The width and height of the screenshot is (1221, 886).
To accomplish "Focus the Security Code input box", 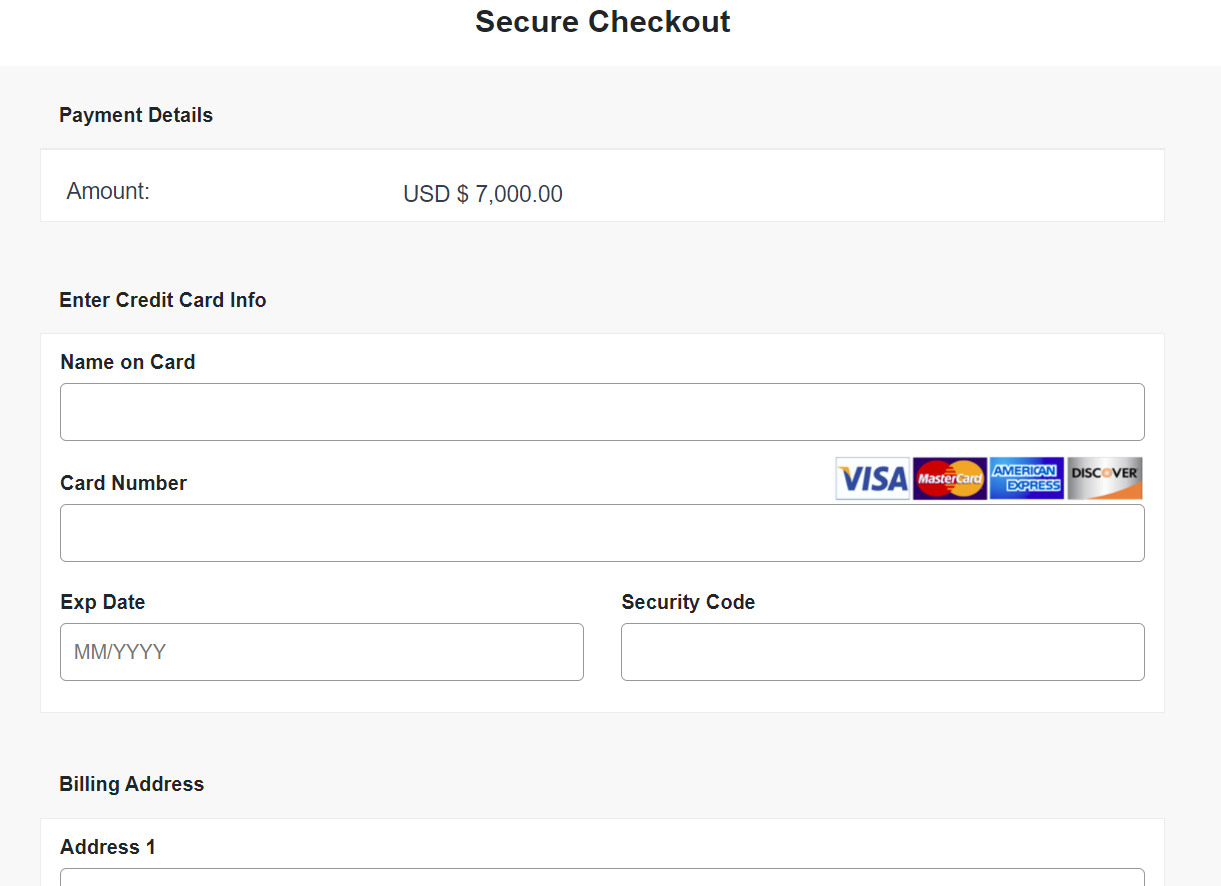I will pos(882,652).
